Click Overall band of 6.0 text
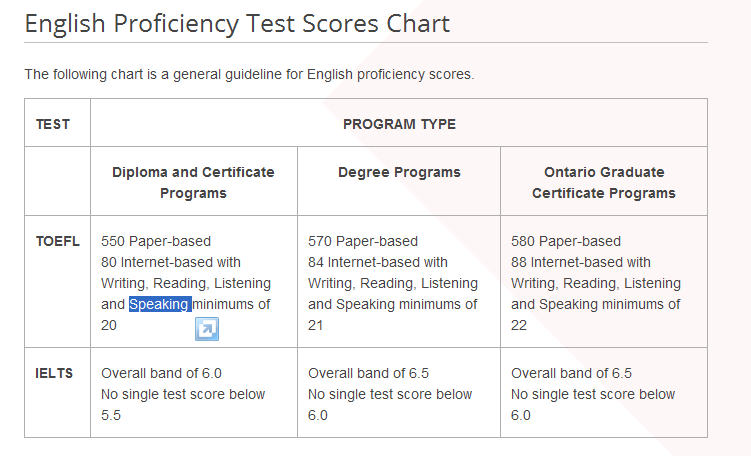Image resolution: width=751 pixels, height=456 pixels. pos(161,373)
